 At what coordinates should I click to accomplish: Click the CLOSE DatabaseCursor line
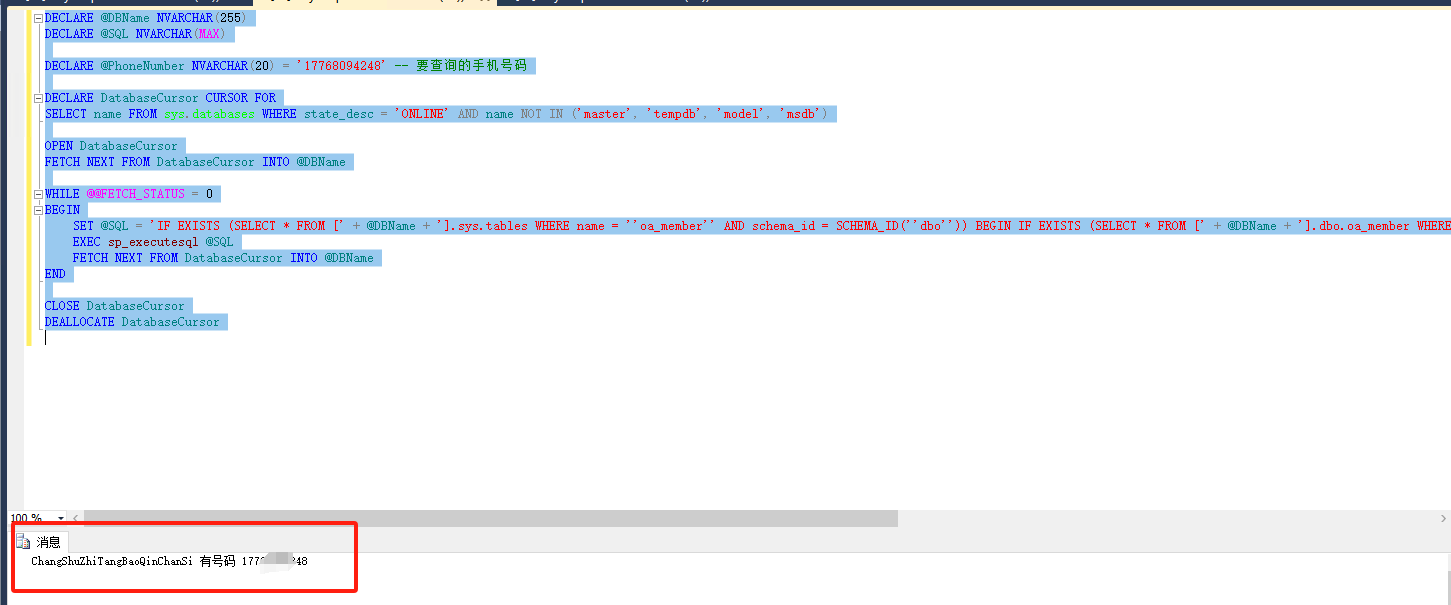pos(115,306)
